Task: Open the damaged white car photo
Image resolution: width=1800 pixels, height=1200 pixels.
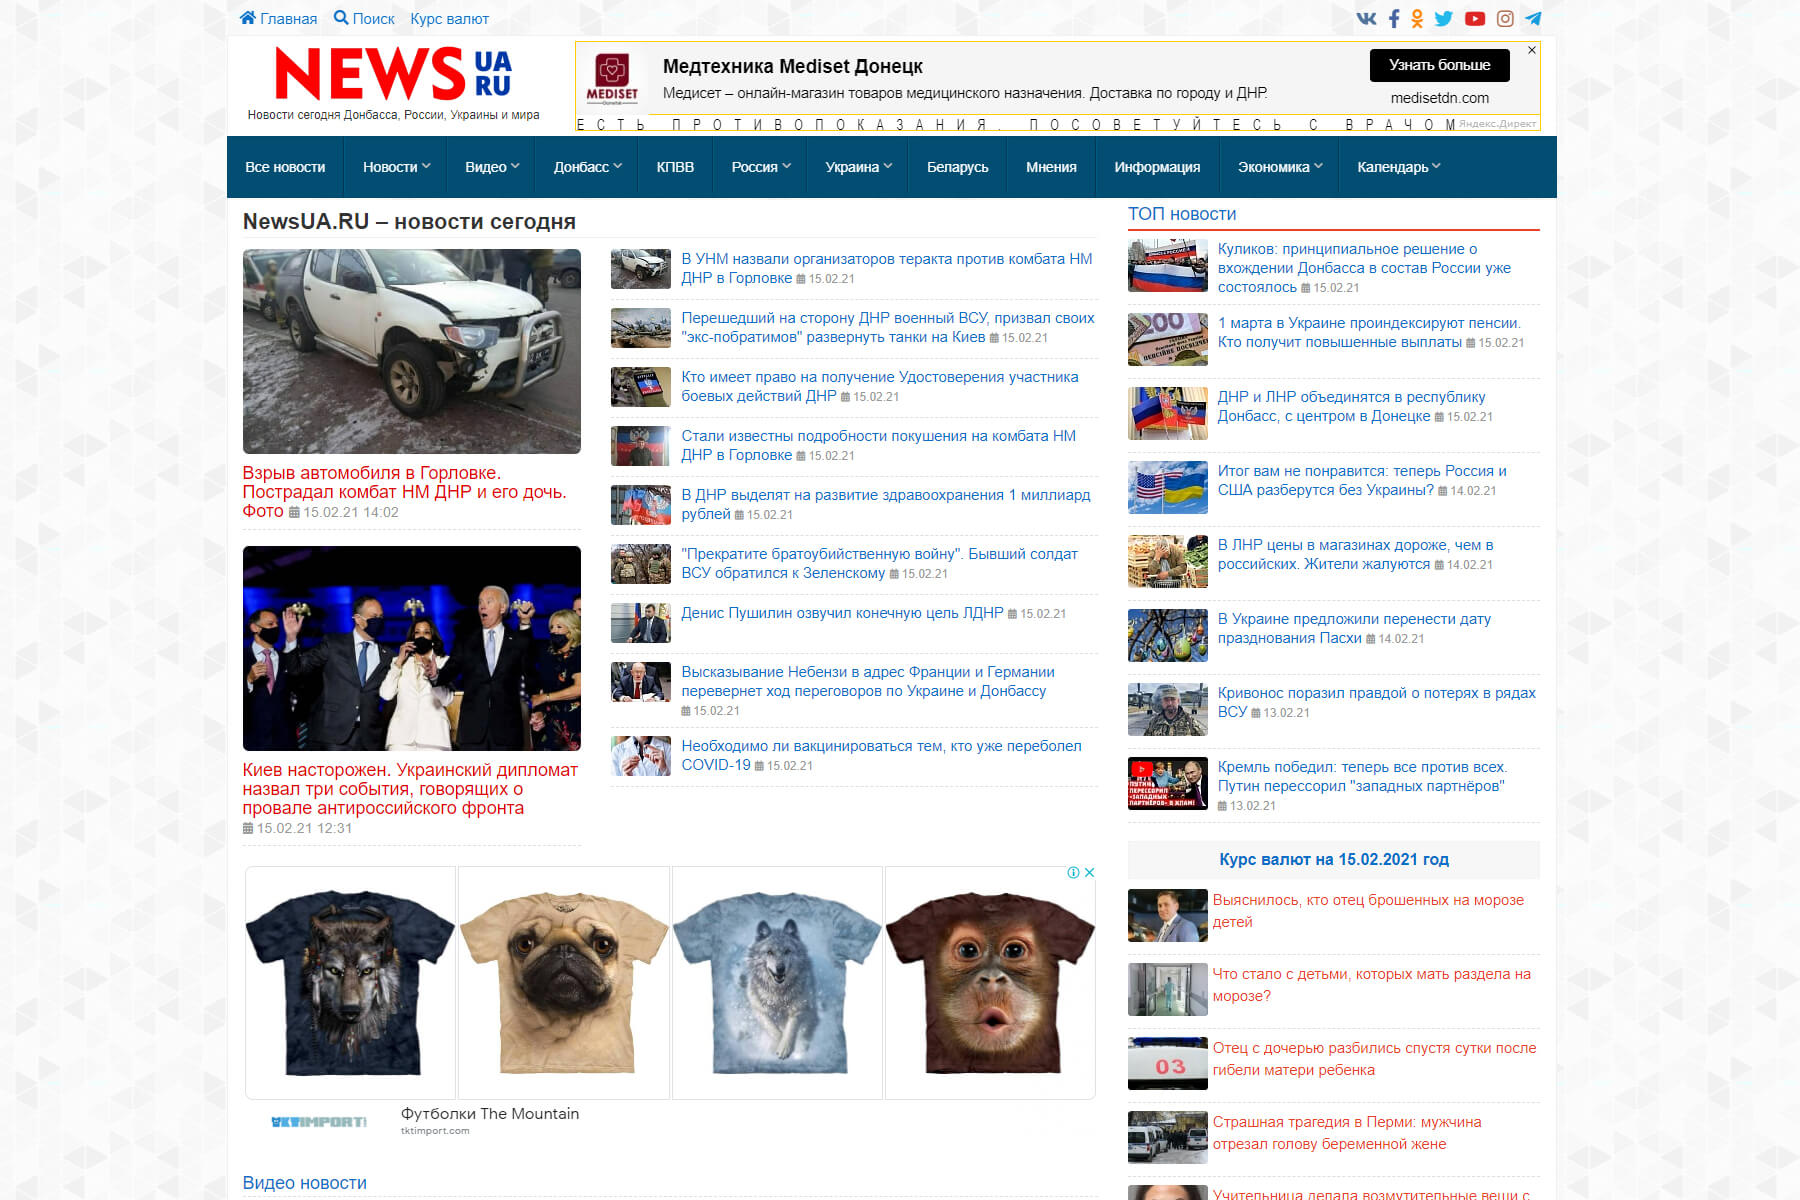Action: (x=412, y=352)
